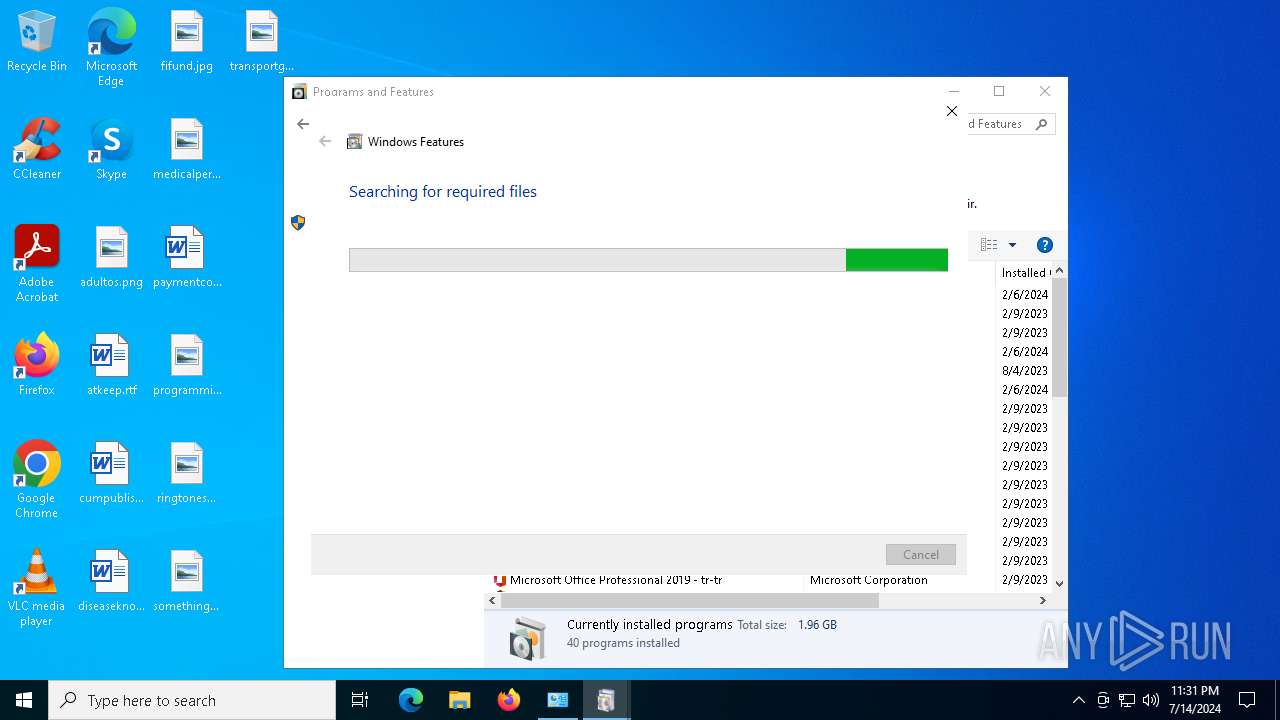Select the paymentco... Word document
The image size is (1280, 720).
pyautogui.click(x=187, y=258)
